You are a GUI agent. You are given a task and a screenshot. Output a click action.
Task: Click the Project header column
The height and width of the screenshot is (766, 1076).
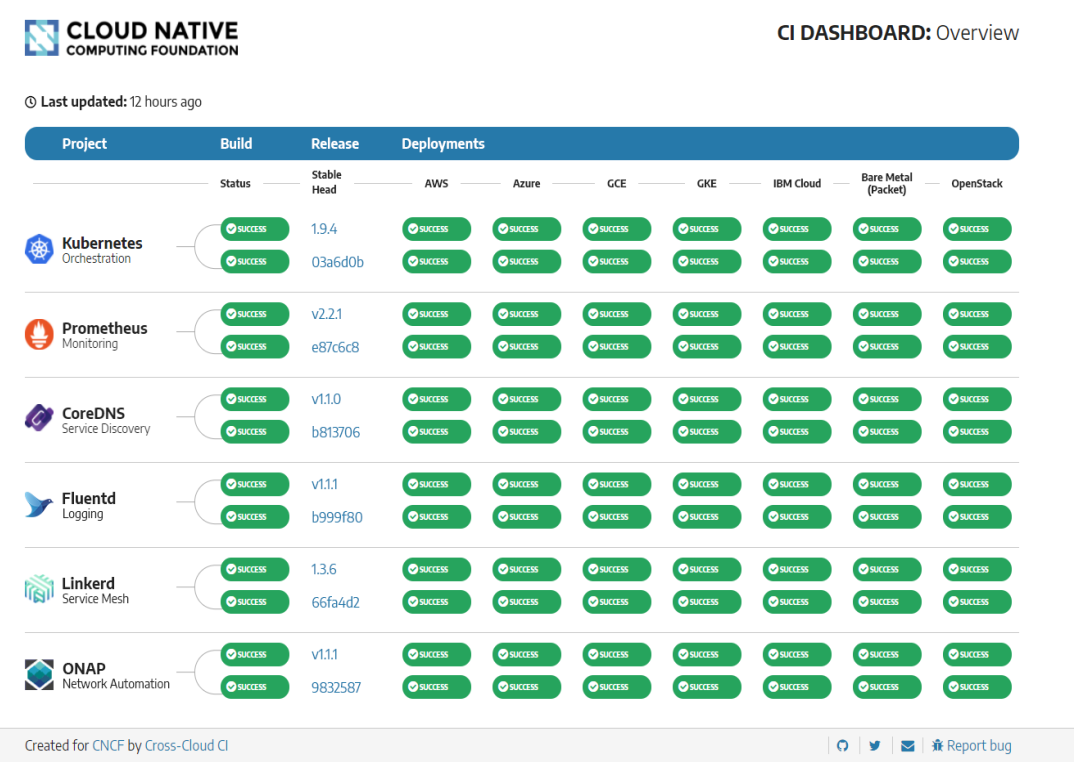coord(84,144)
